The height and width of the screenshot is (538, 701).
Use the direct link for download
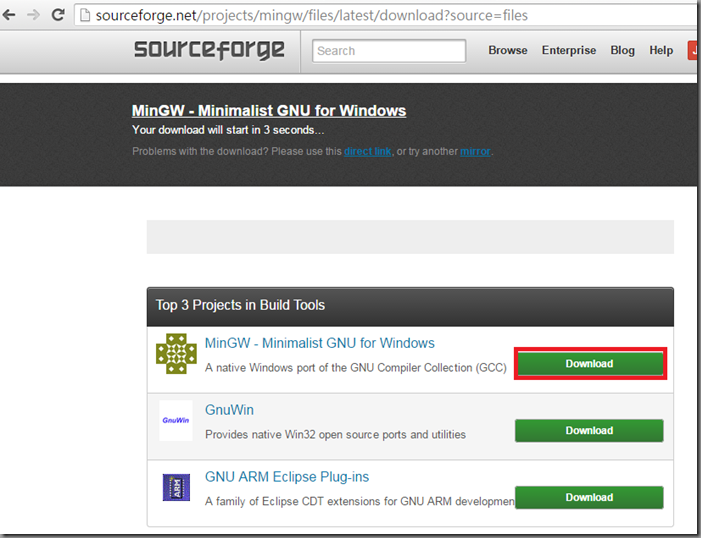(x=367, y=151)
